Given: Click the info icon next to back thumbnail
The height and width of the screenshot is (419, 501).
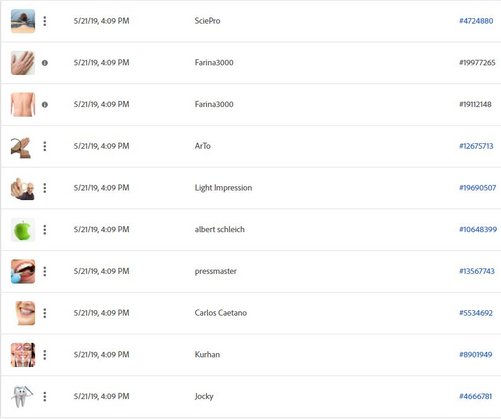Looking at the screenshot, I should [45, 104].
